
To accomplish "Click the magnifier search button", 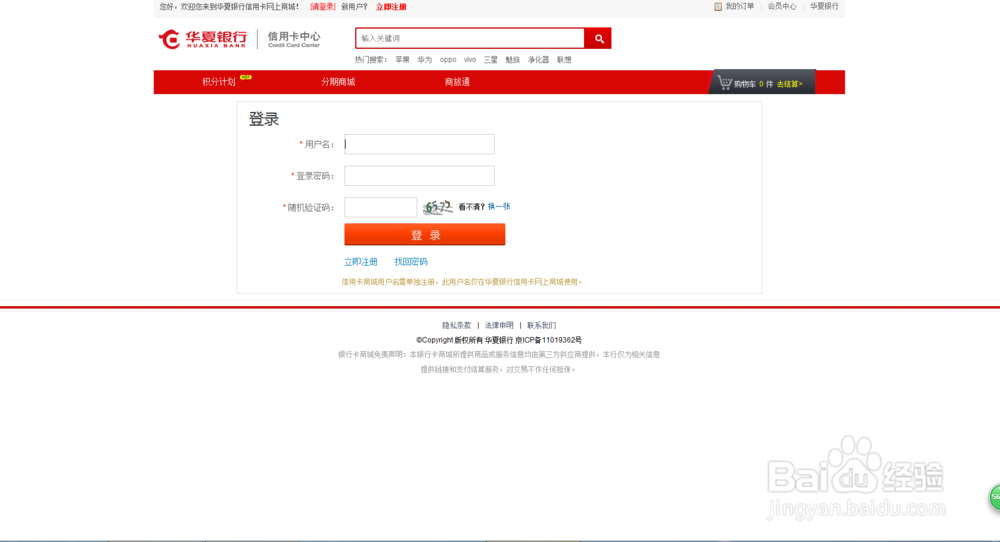I will (598, 38).
